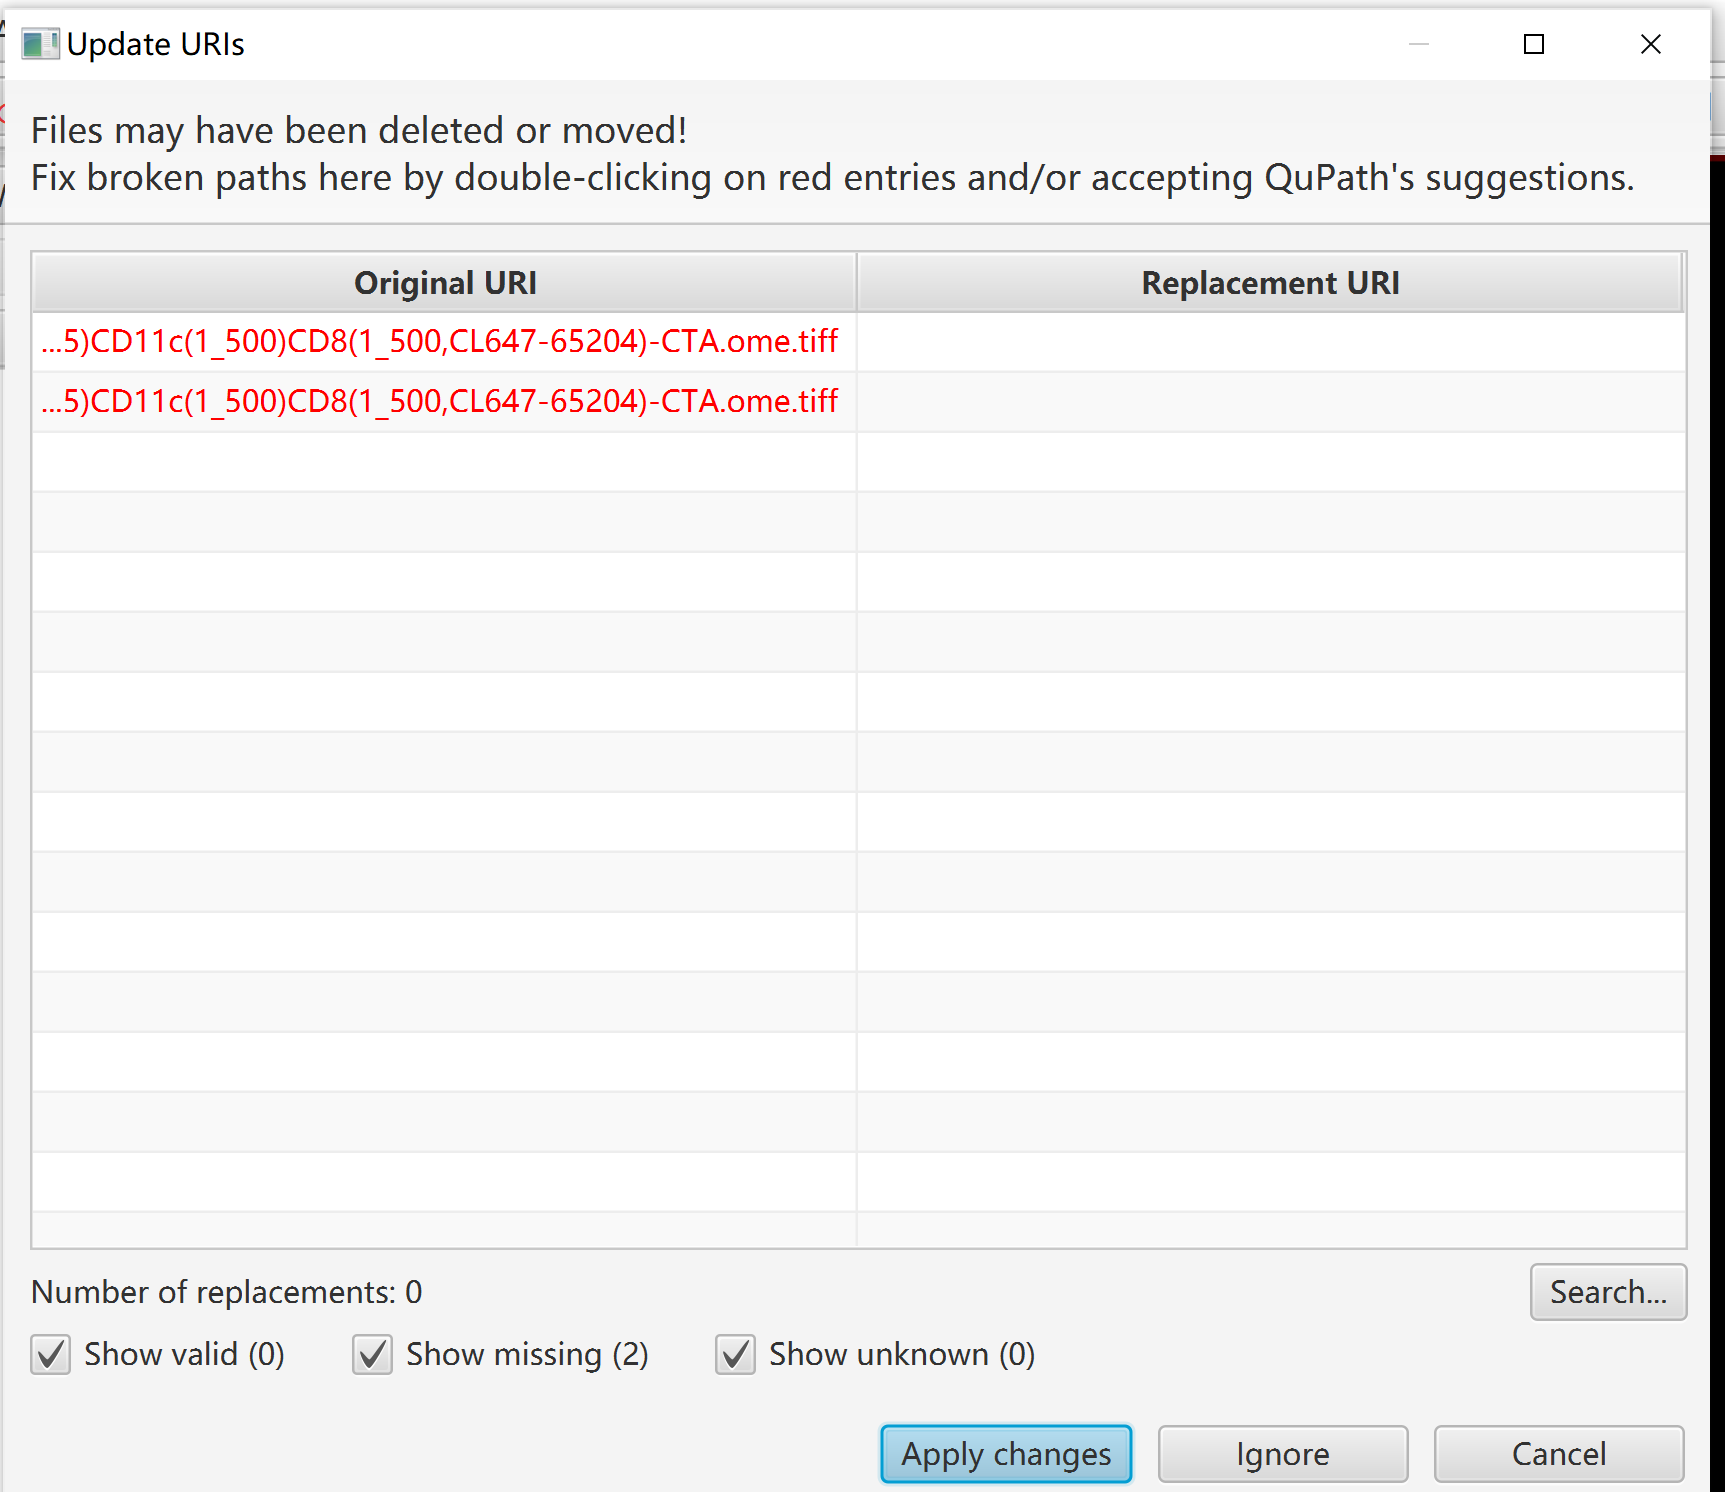Maximize the Update URIs dialog
Viewport: 1725px width, 1492px height.
point(1533,44)
